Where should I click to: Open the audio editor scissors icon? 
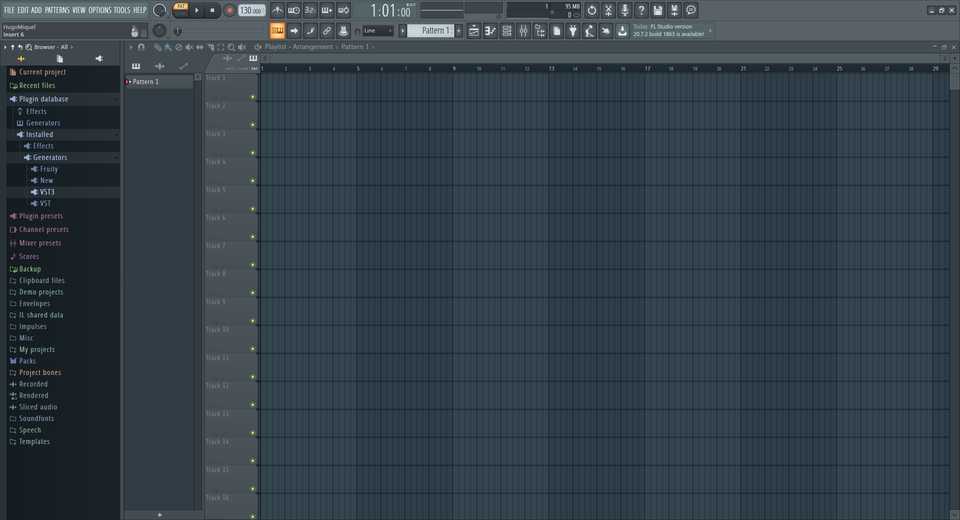click(x=608, y=10)
